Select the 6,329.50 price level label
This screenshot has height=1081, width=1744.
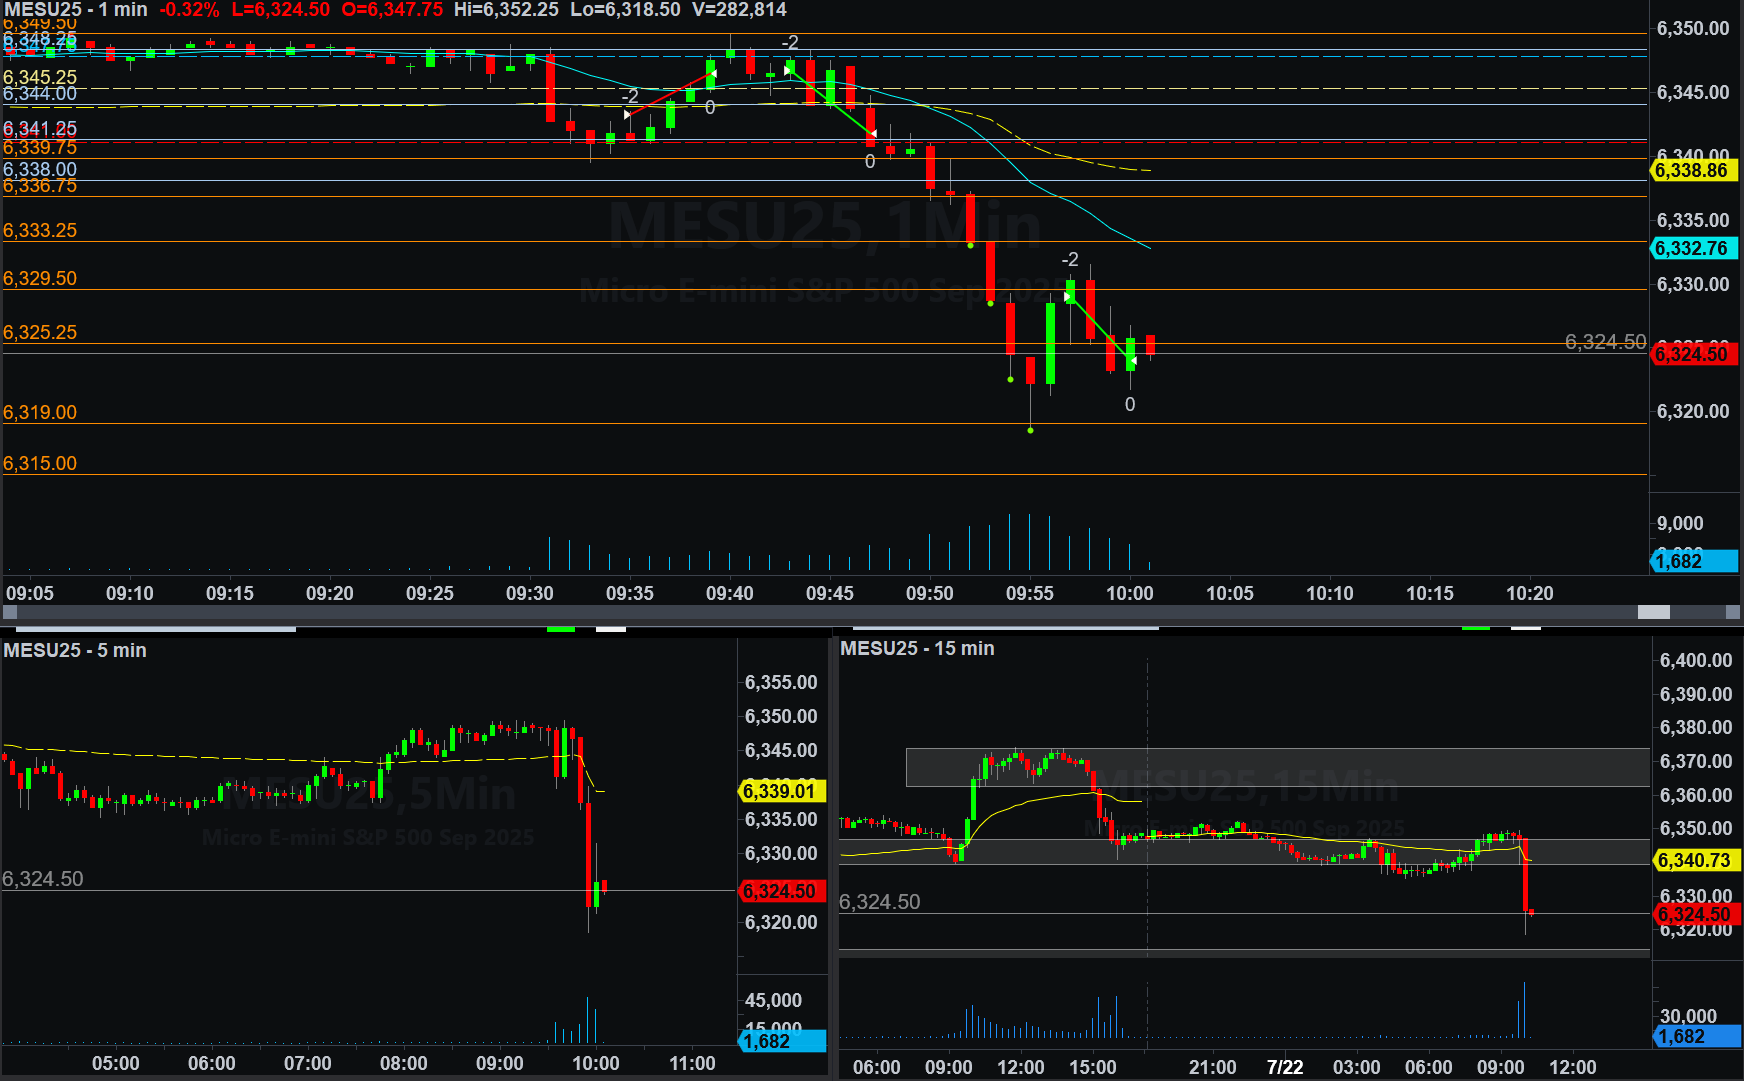pos(40,278)
